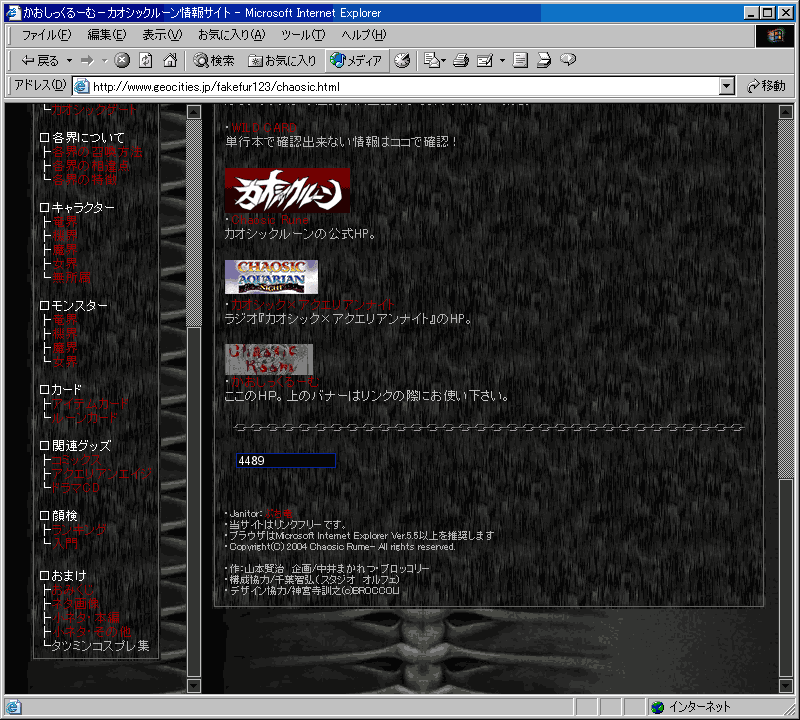Screen dimensions: 800x720
Task: Click the page icon left of the URL
Action: pos(82,87)
